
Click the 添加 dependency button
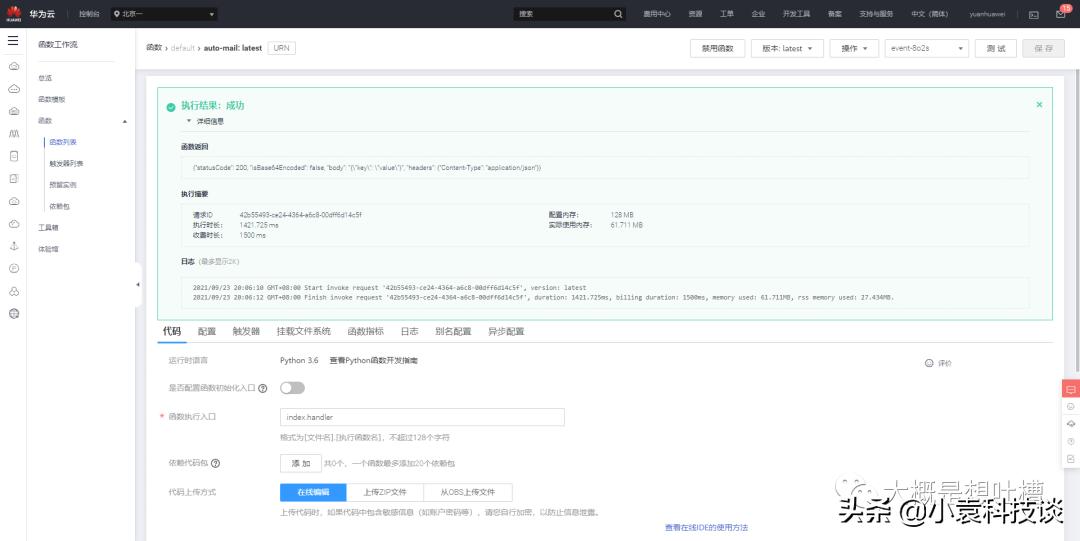[301, 464]
